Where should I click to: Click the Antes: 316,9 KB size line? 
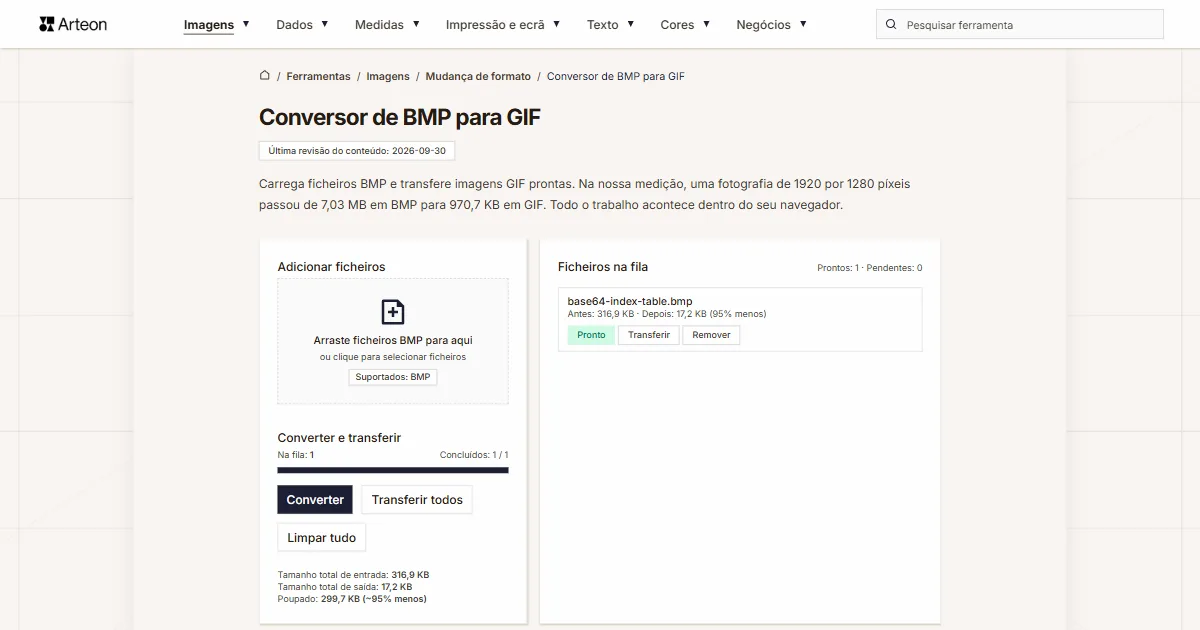click(x=667, y=314)
